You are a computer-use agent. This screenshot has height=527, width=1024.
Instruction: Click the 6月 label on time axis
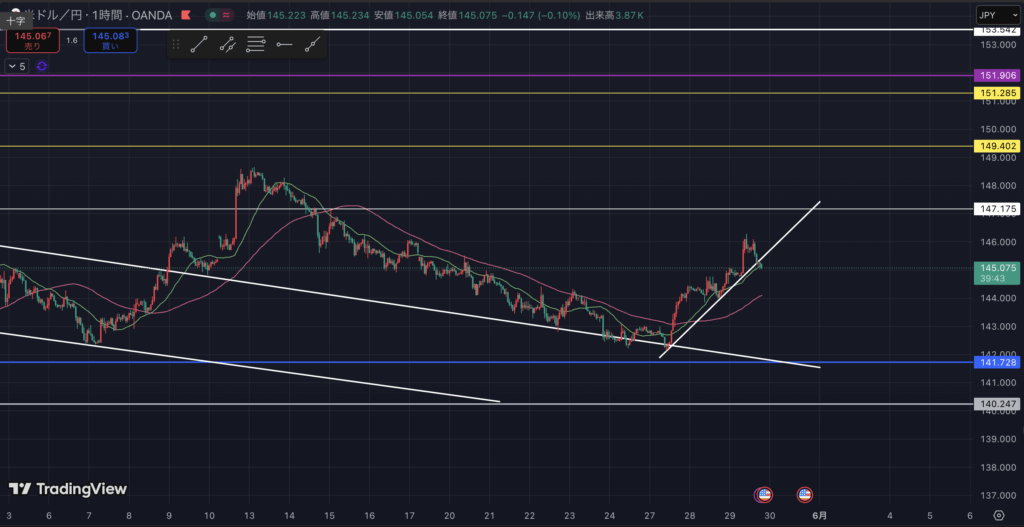[820, 515]
